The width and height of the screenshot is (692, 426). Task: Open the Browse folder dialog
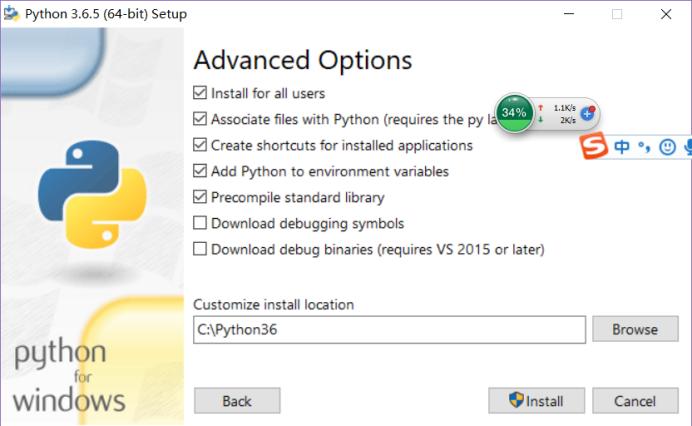click(x=635, y=329)
